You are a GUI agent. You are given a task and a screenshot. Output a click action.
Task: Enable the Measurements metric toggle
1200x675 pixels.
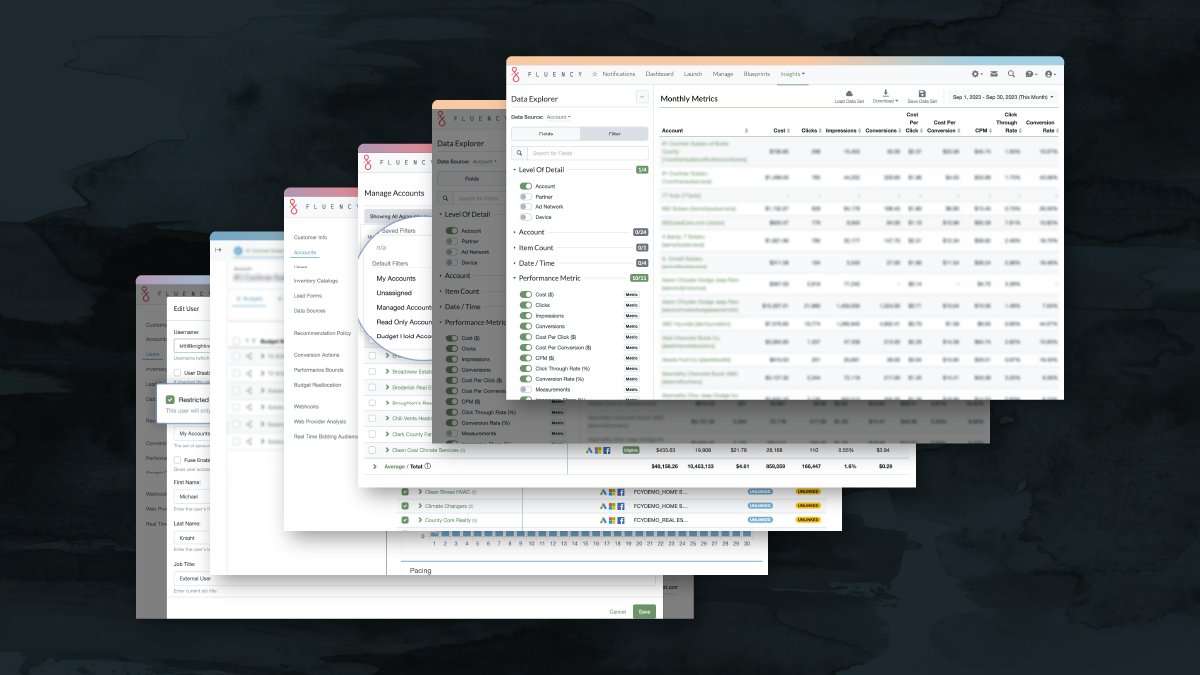coord(524,389)
